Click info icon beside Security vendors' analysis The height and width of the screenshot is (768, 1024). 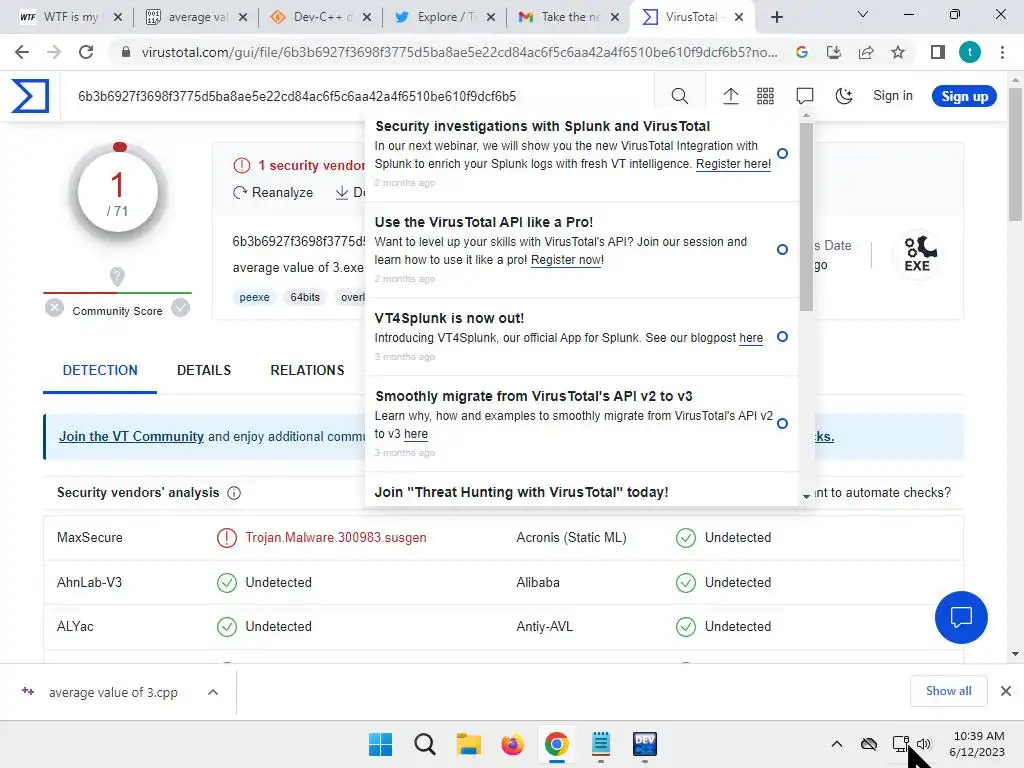[234, 493]
